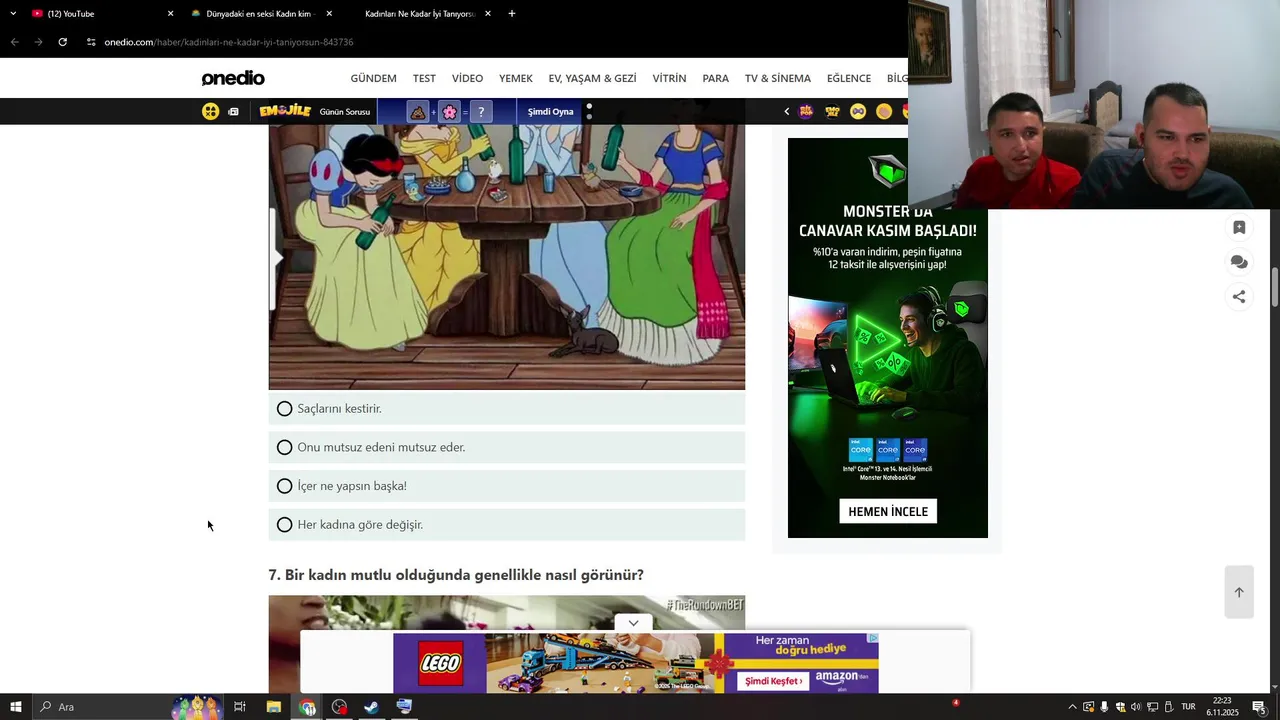This screenshot has height=720, width=1280.
Task: Show hidden system tray icons
Action: click(x=1072, y=707)
